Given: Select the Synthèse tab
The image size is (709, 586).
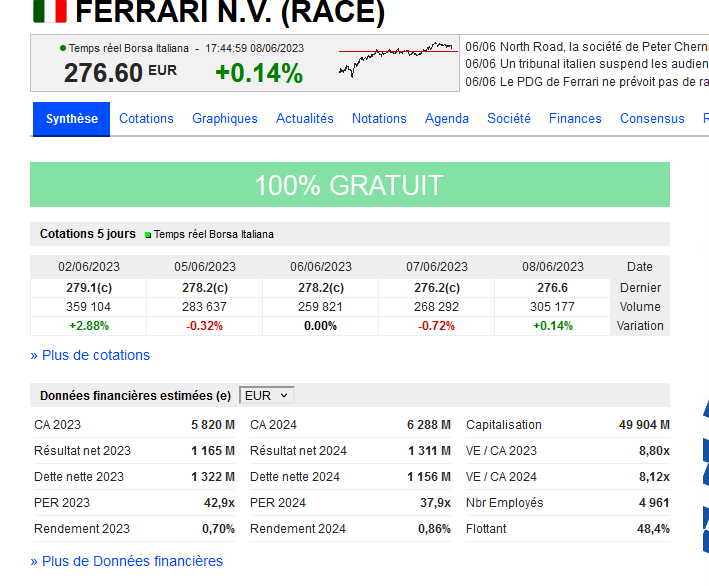Looking at the screenshot, I should (x=71, y=119).
